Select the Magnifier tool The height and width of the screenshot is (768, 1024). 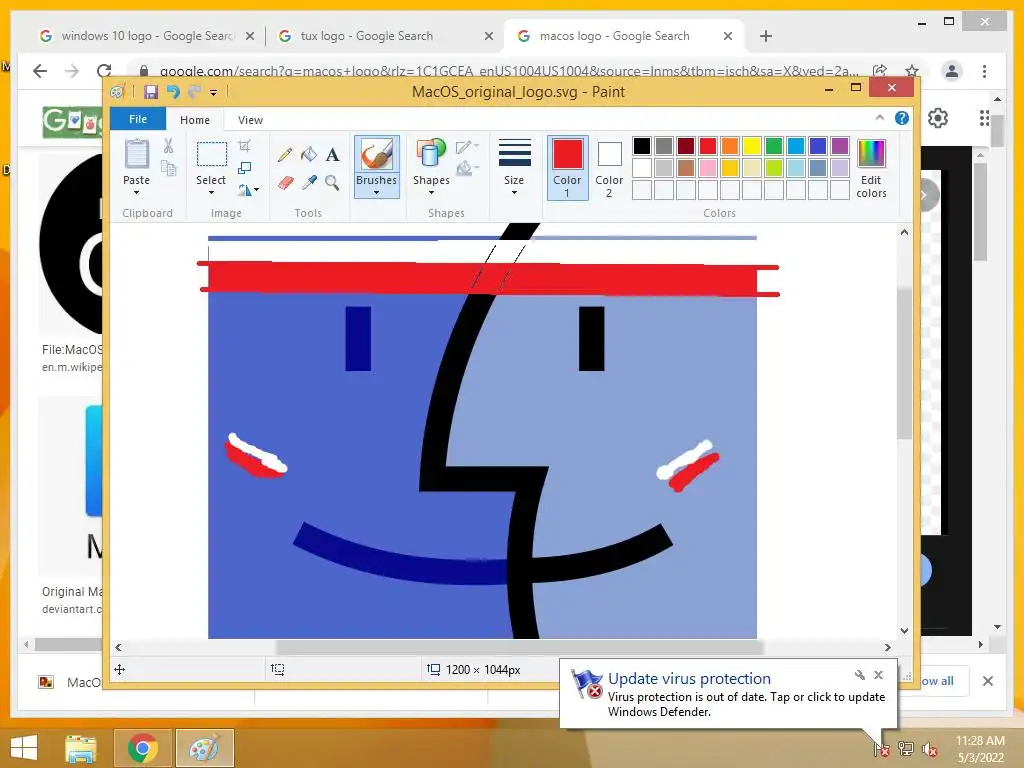click(332, 182)
